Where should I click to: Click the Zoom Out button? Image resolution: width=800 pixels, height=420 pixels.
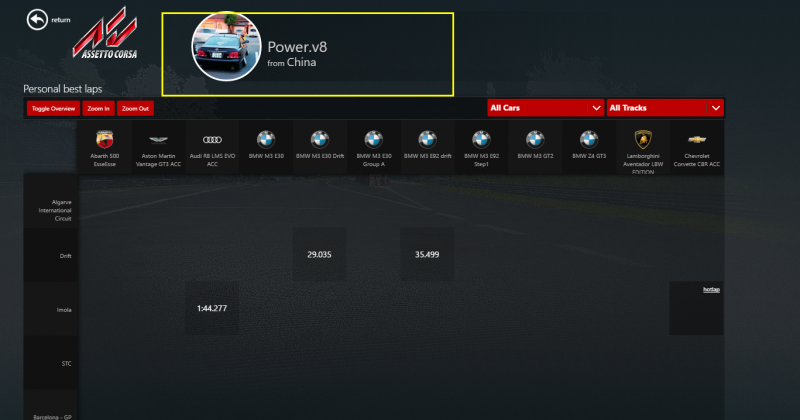pyautogui.click(x=135, y=108)
